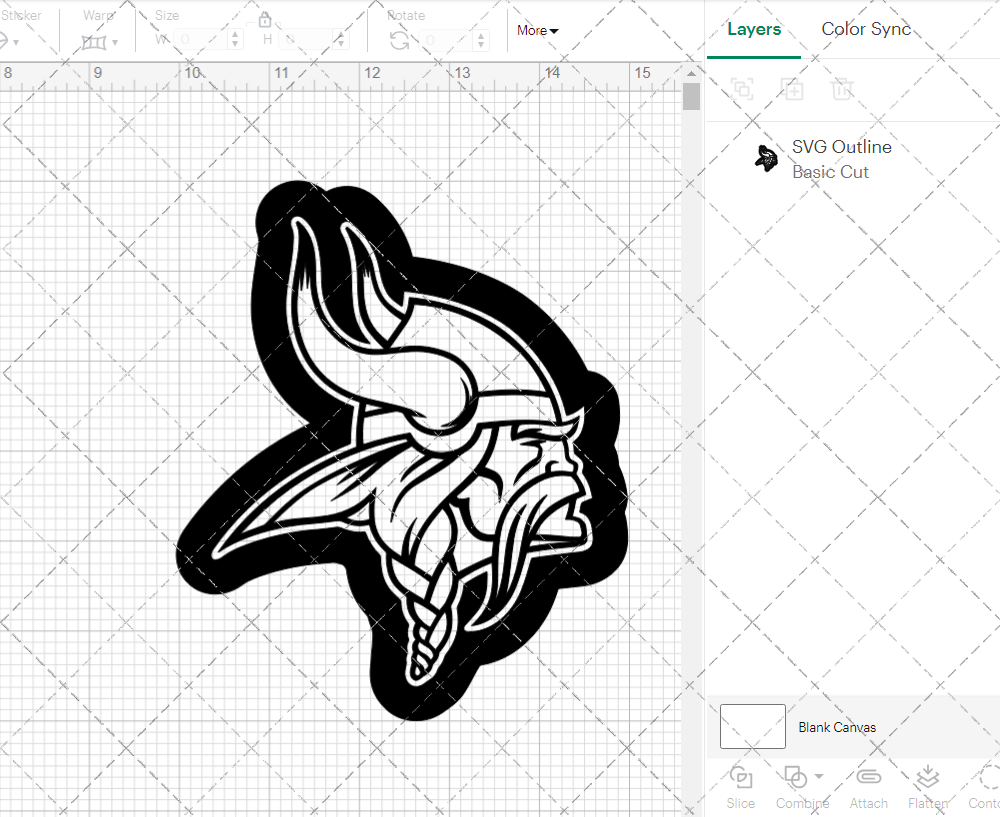Screen dimensions: 1000x817
Task: Switch to the Color Sync tab
Action: click(866, 29)
